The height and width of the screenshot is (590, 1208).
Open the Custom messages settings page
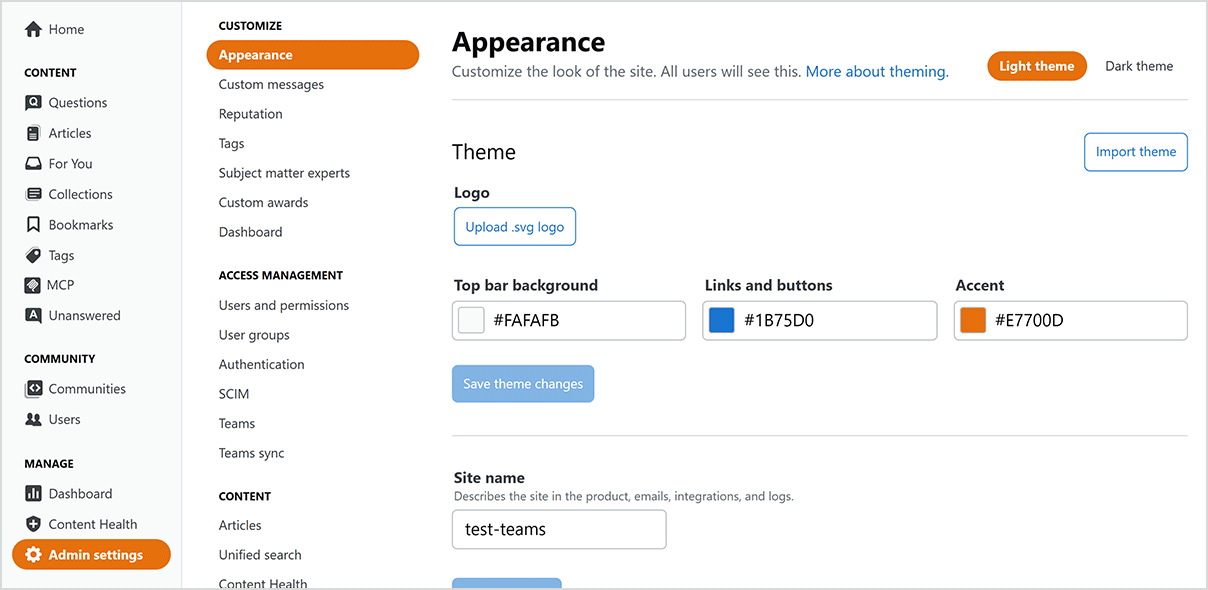click(271, 85)
